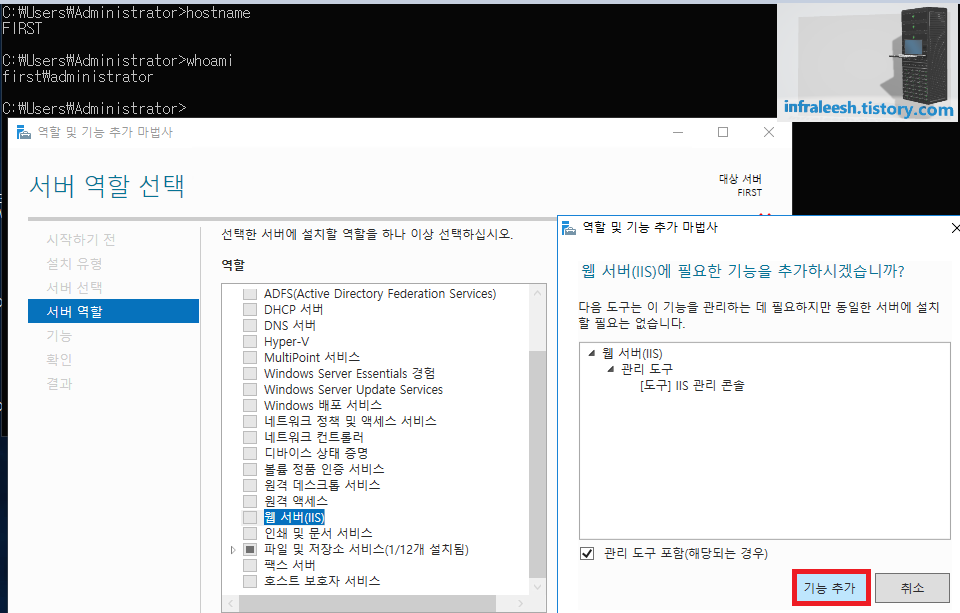960x613 pixels.
Task: Check the ADFS role checkbox
Action: (250, 294)
